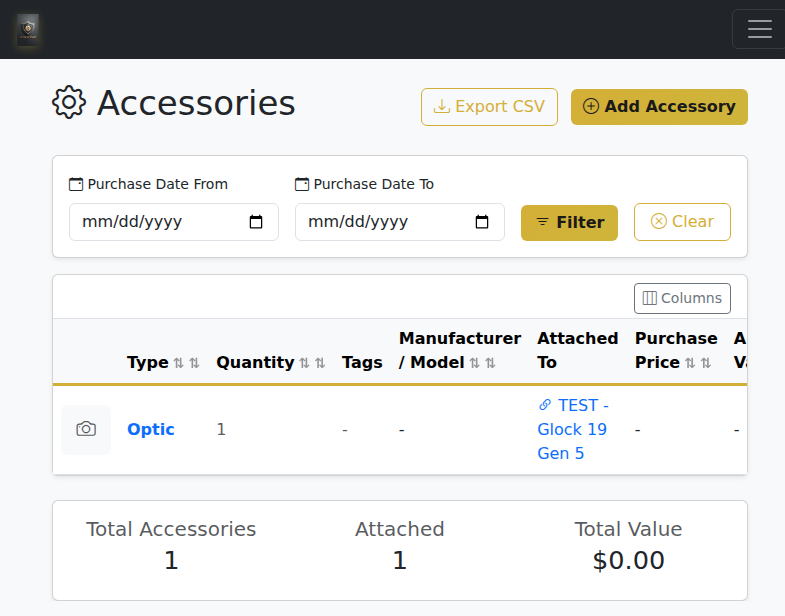Click camera photo placeholder for Optic

pyautogui.click(x=86, y=430)
